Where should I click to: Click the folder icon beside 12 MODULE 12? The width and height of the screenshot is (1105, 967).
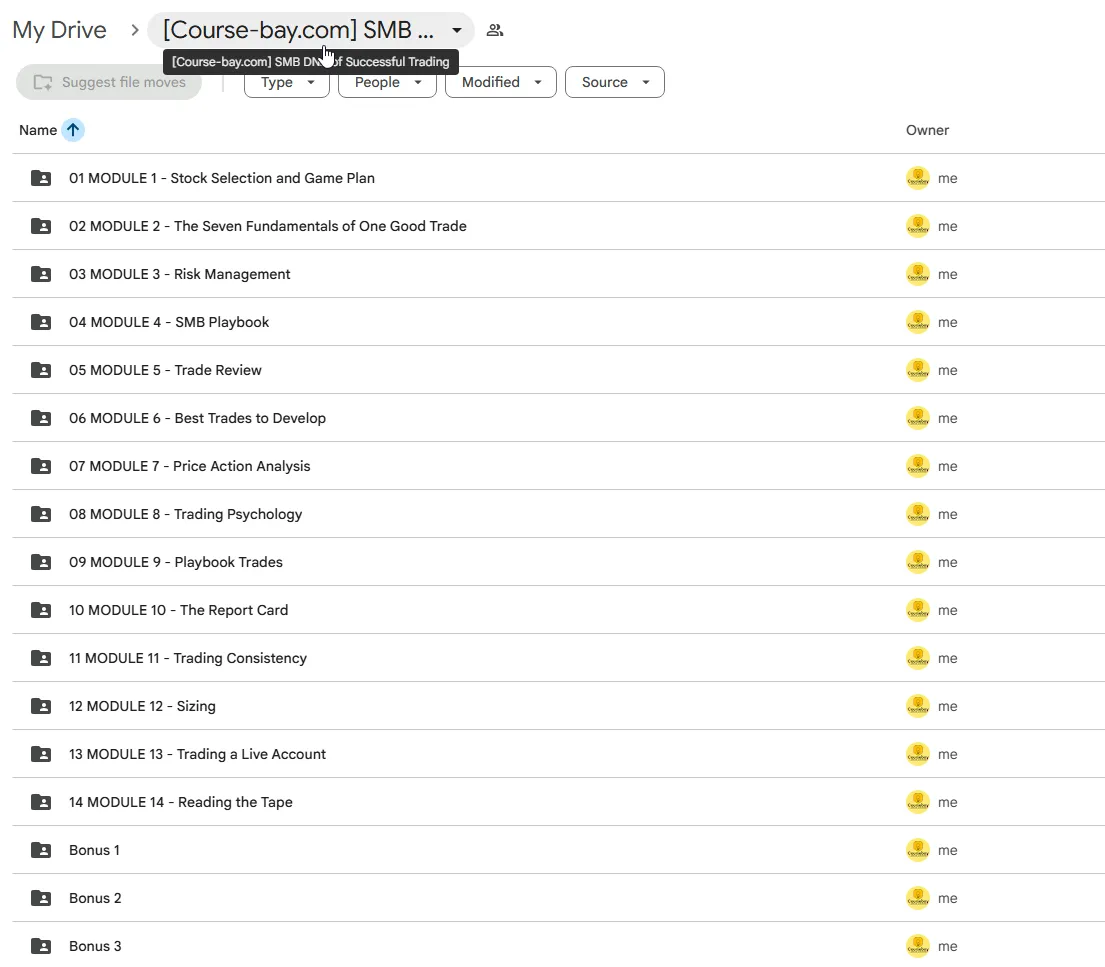tap(41, 706)
